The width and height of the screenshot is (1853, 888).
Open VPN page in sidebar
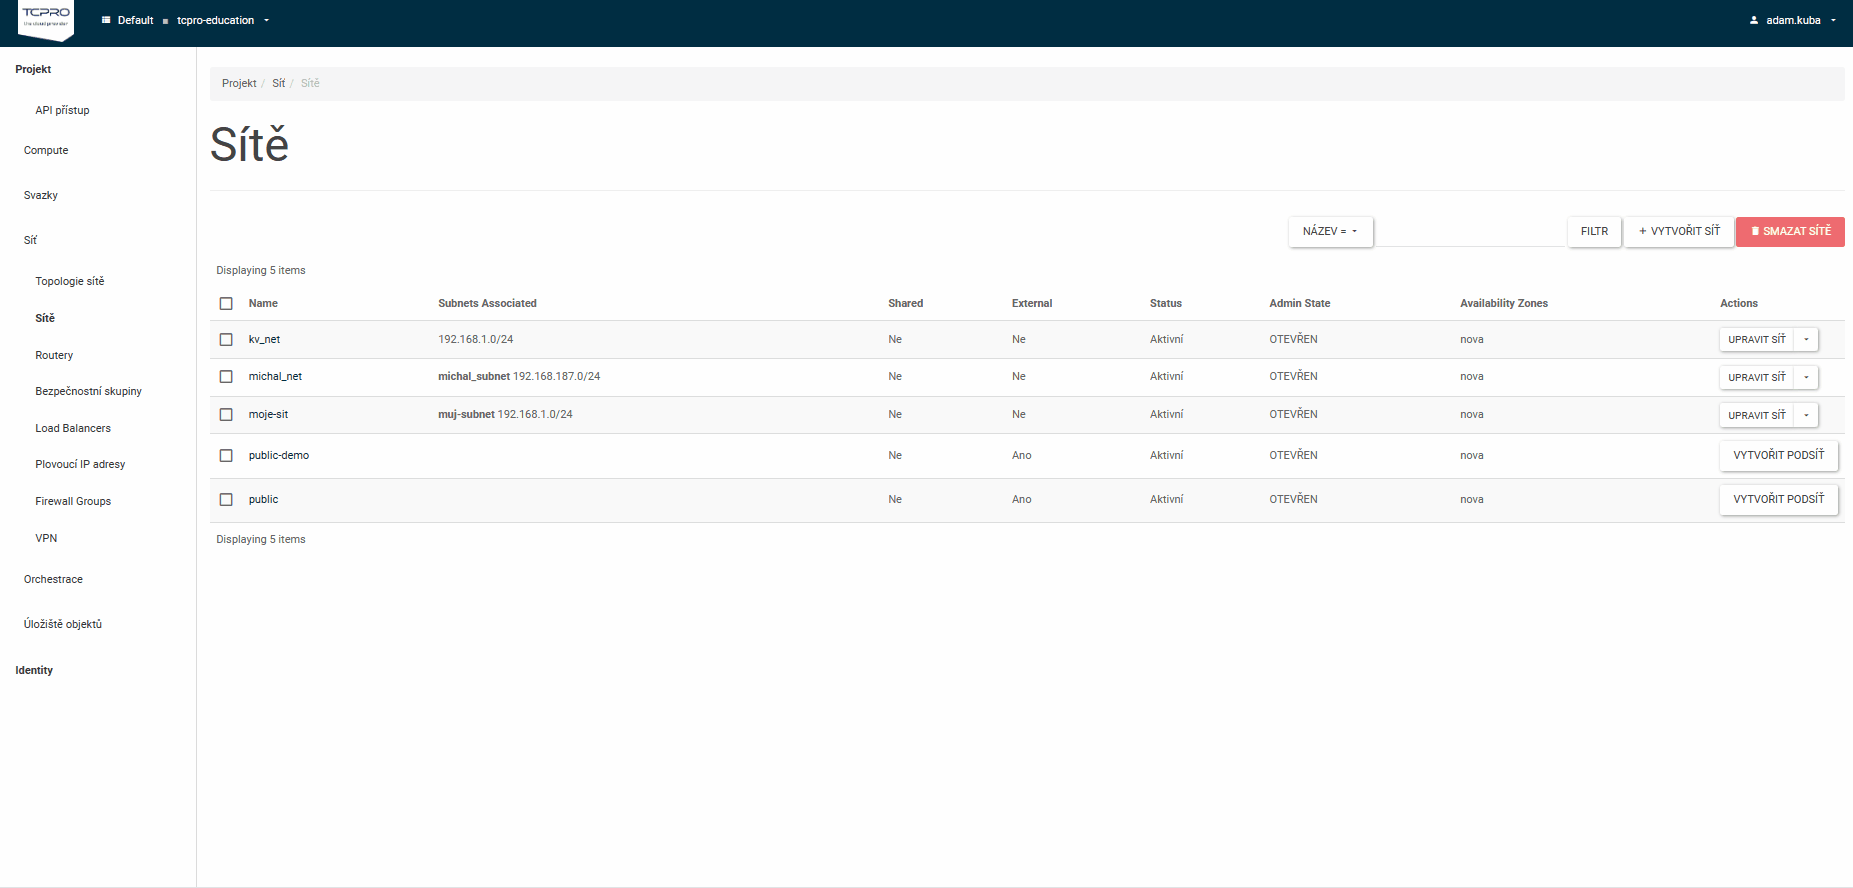[46, 538]
